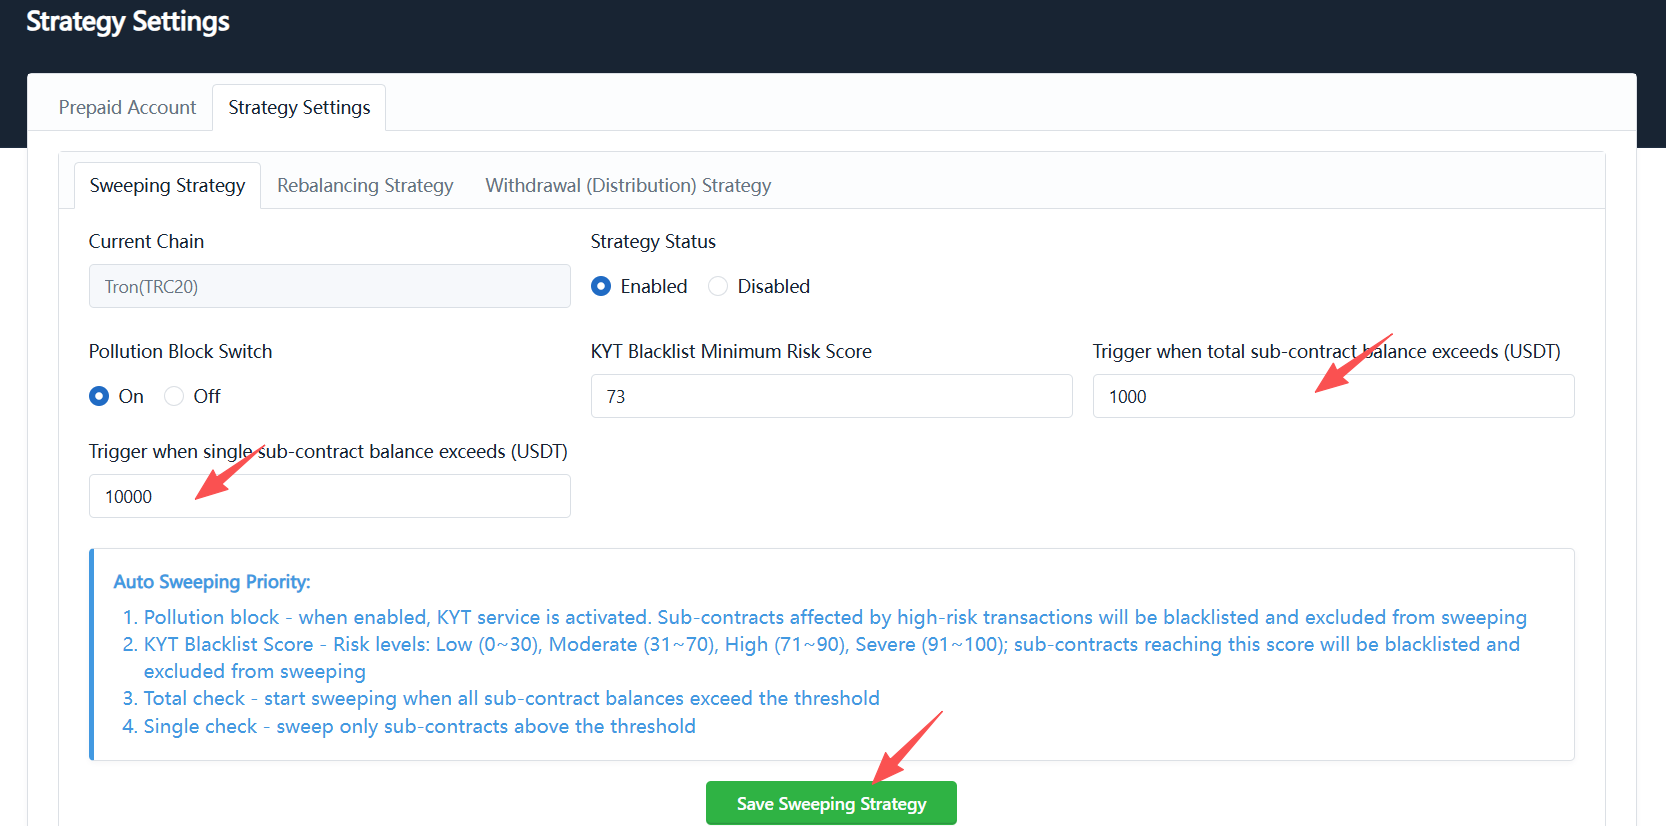The image size is (1666, 826).
Task: Click the Current Chain label
Action: [x=146, y=241]
